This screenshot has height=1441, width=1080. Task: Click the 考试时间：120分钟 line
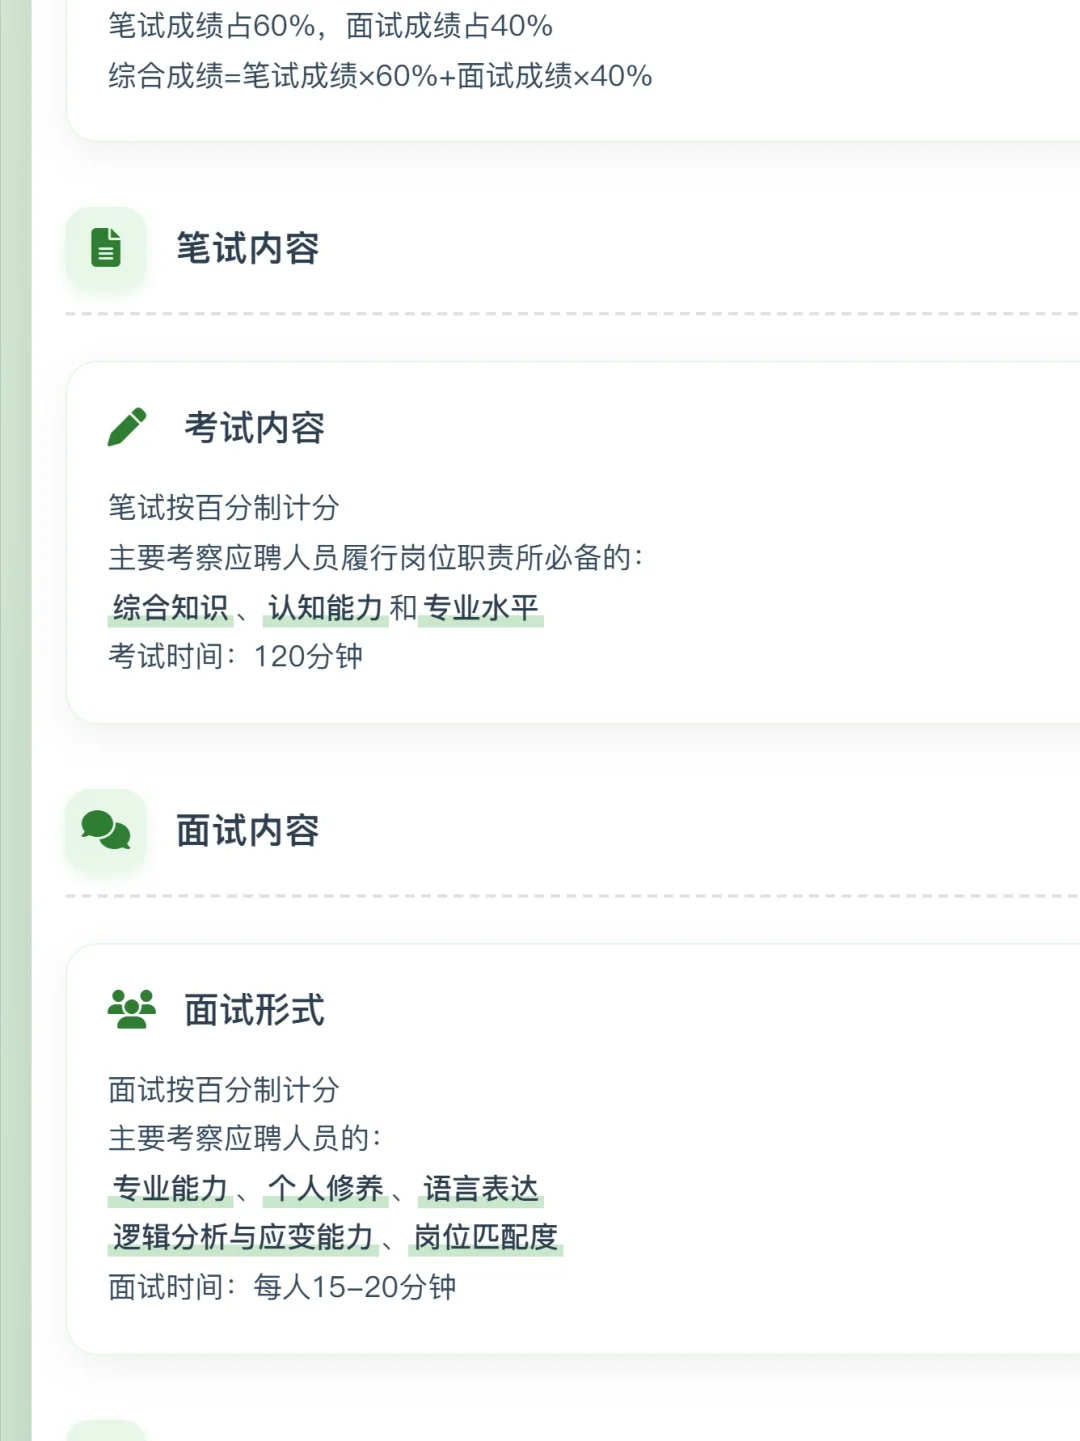[236, 656]
